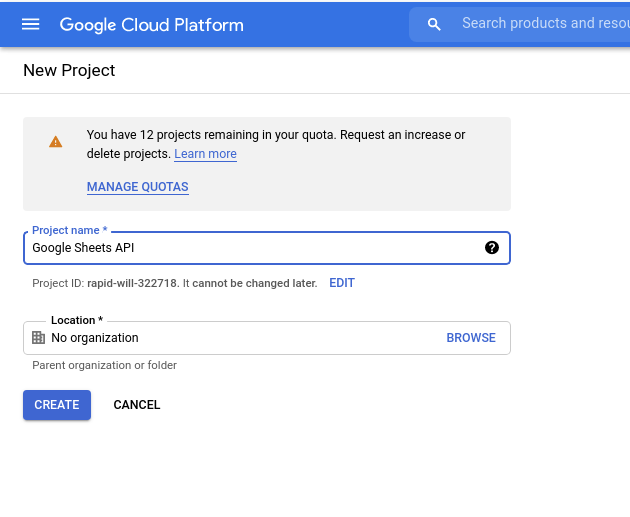Click the Google Cloud Platform logo text
This screenshot has width=630, height=517.
tap(151, 25)
